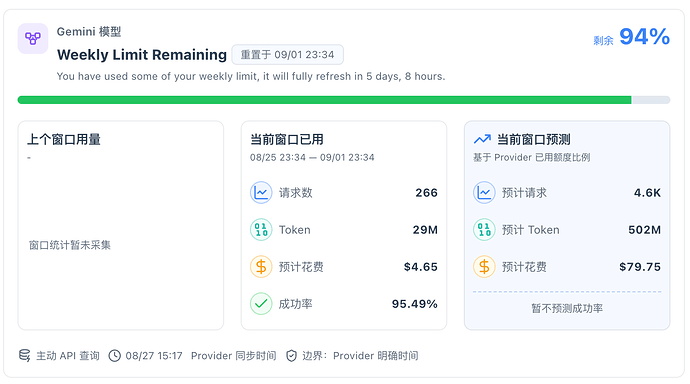Click the 95.49% success rate value
Screen dimensions: 690x384
(x=415, y=304)
